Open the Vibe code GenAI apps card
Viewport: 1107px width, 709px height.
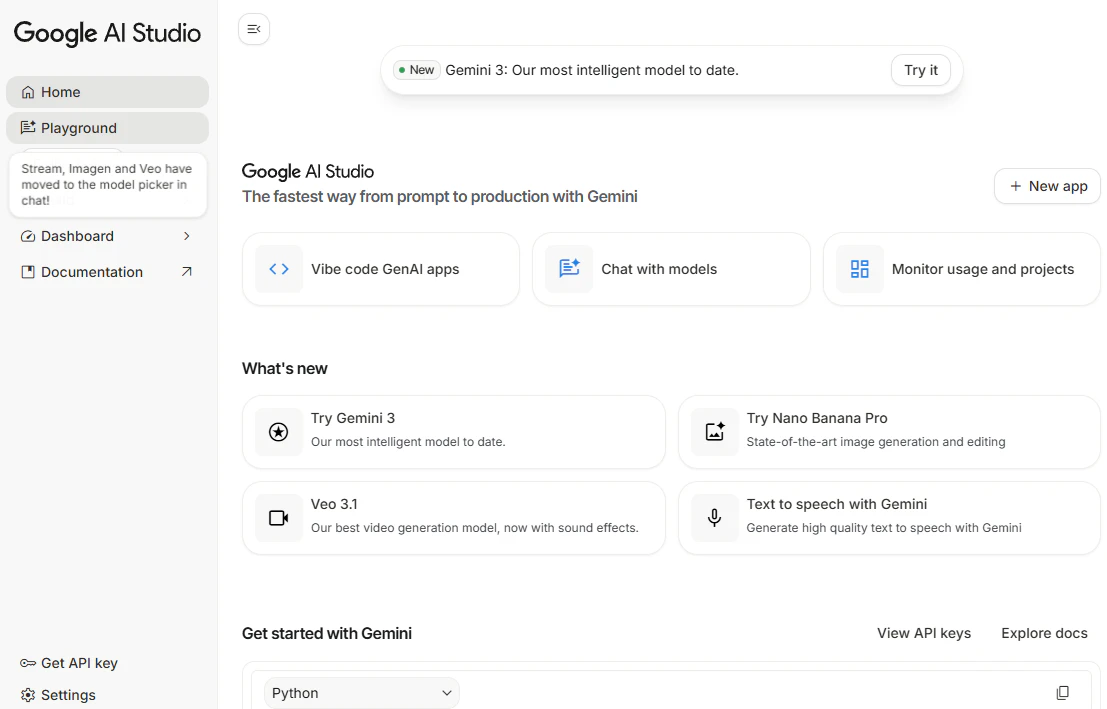(x=381, y=269)
